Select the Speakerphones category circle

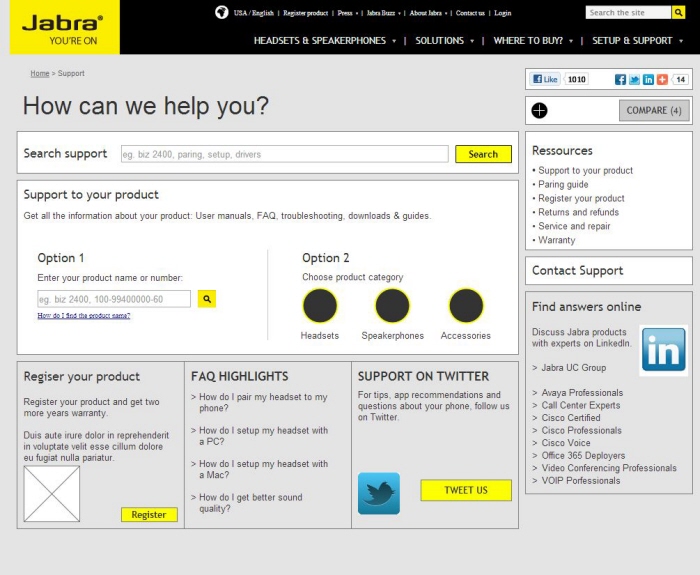392,306
